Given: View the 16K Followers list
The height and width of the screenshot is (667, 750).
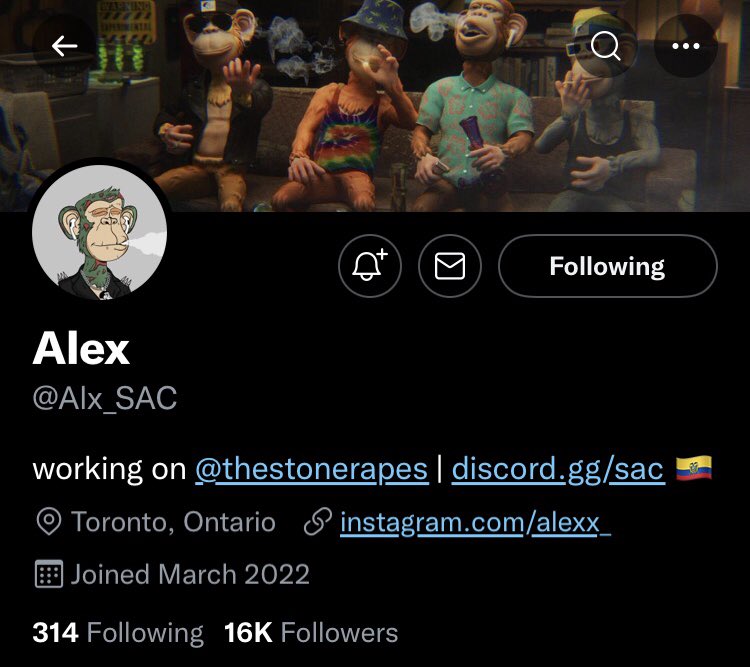Looking at the screenshot, I should coord(311,633).
